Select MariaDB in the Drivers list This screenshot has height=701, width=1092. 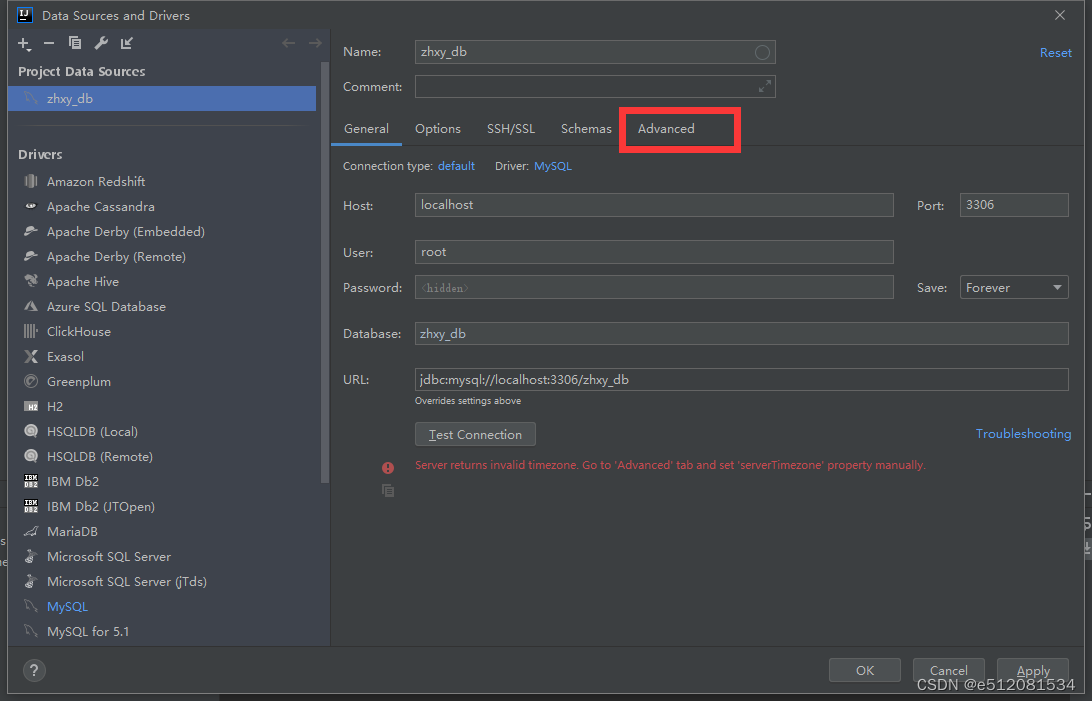click(75, 531)
